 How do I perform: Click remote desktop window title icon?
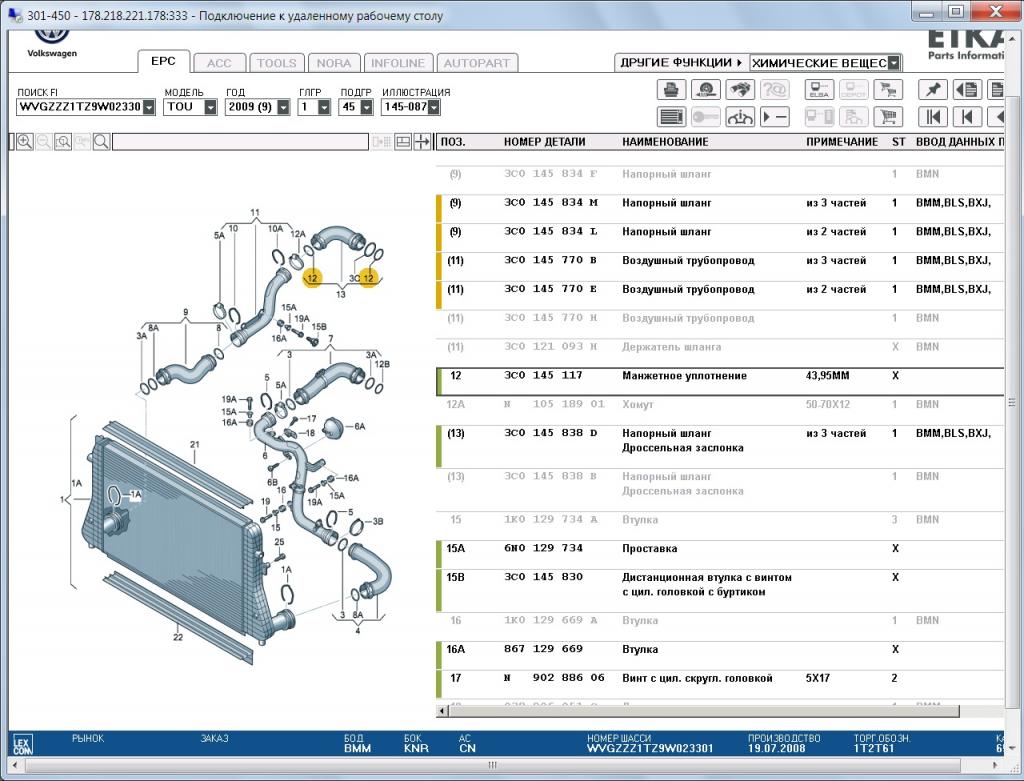coord(14,14)
